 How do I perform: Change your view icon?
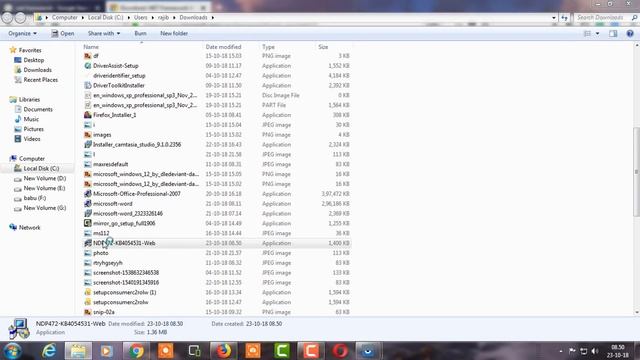pyautogui.click(x=587, y=33)
